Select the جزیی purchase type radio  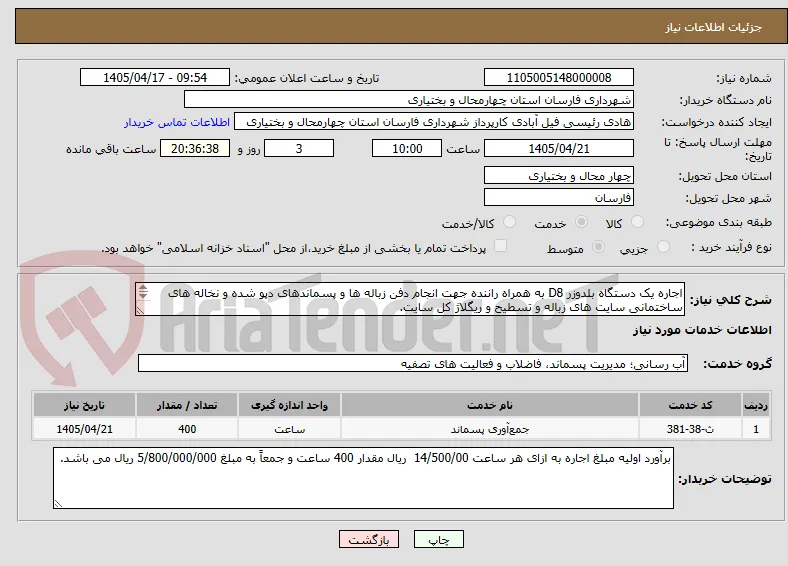(663, 246)
